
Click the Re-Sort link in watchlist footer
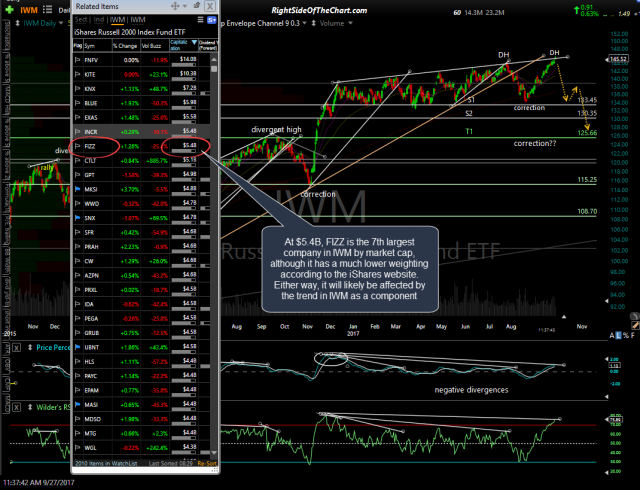207,463
